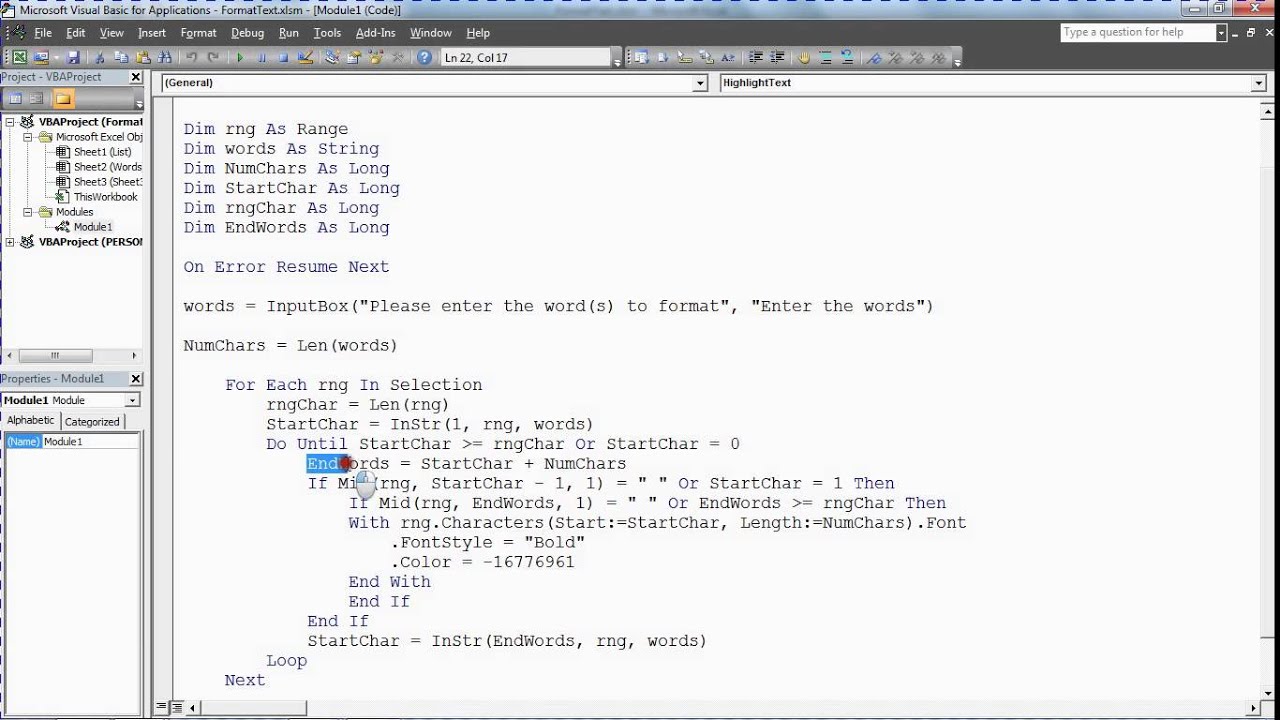Open the (General) object dropdown
1280x720 pixels.
pyautogui.click(x=700, y=83)
